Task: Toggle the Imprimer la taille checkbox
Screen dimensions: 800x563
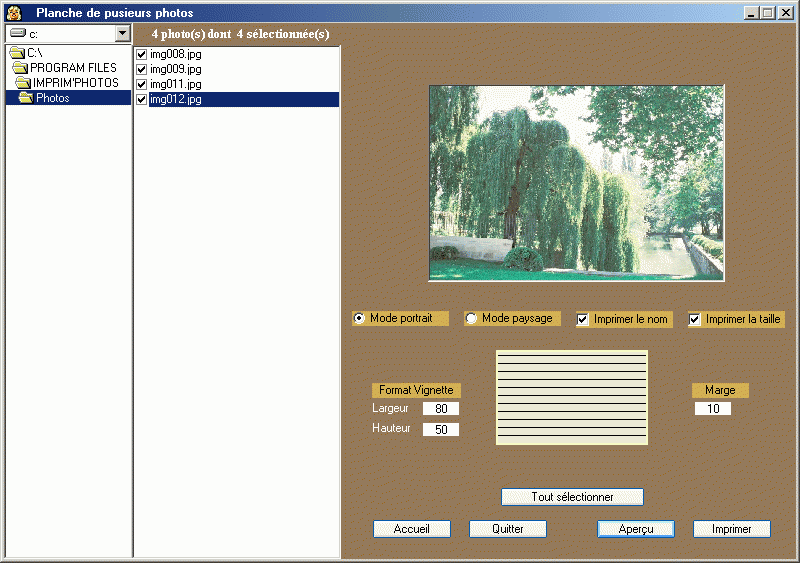Action: 694,320
